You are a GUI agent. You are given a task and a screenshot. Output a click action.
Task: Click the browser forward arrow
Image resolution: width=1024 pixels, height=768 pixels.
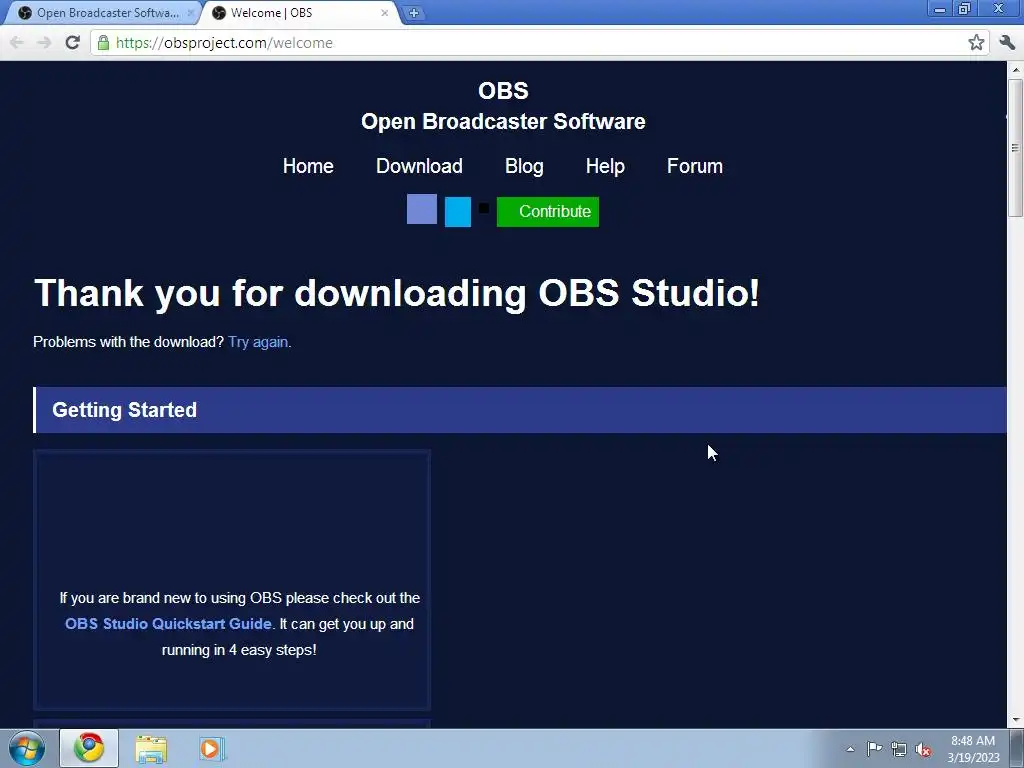click(x=44, y=42)
